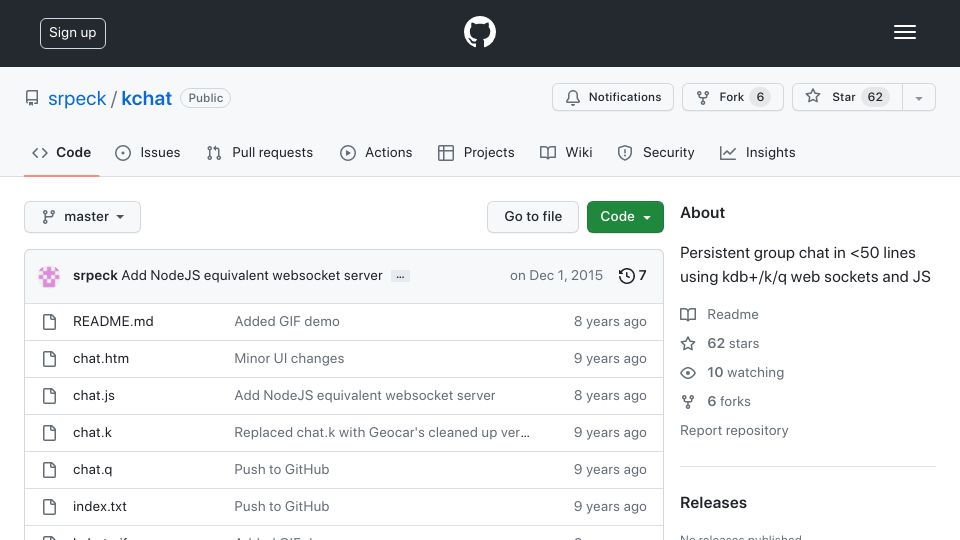Viewport: 960px width, 540px height.
Task: Click the Releases heading
Action: click(x=713, y=503)
